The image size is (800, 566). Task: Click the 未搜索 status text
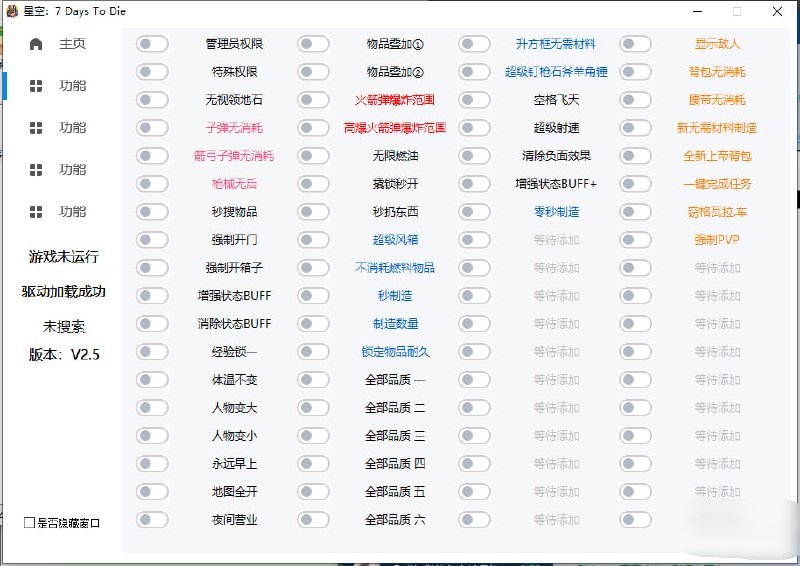pyautogui.click(x=64, y=327)
